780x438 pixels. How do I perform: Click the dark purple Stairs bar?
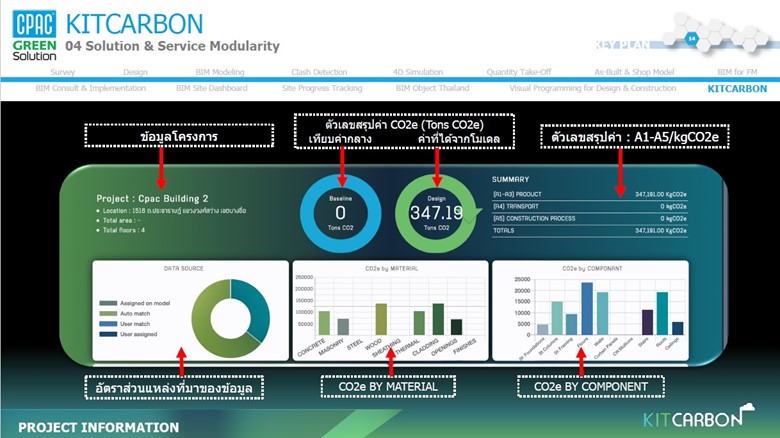pyautogui.click(x=647, y=323)
